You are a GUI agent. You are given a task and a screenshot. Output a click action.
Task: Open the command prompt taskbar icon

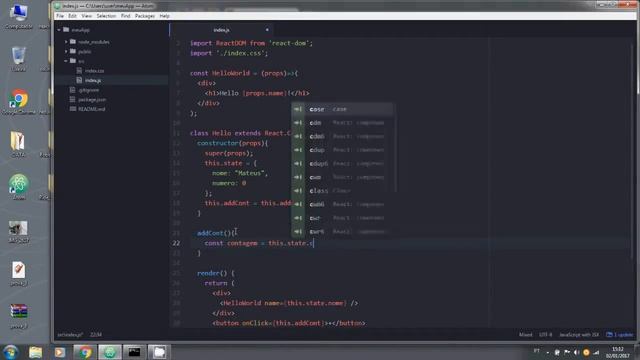pyautogui.click(x=134, y=352)
